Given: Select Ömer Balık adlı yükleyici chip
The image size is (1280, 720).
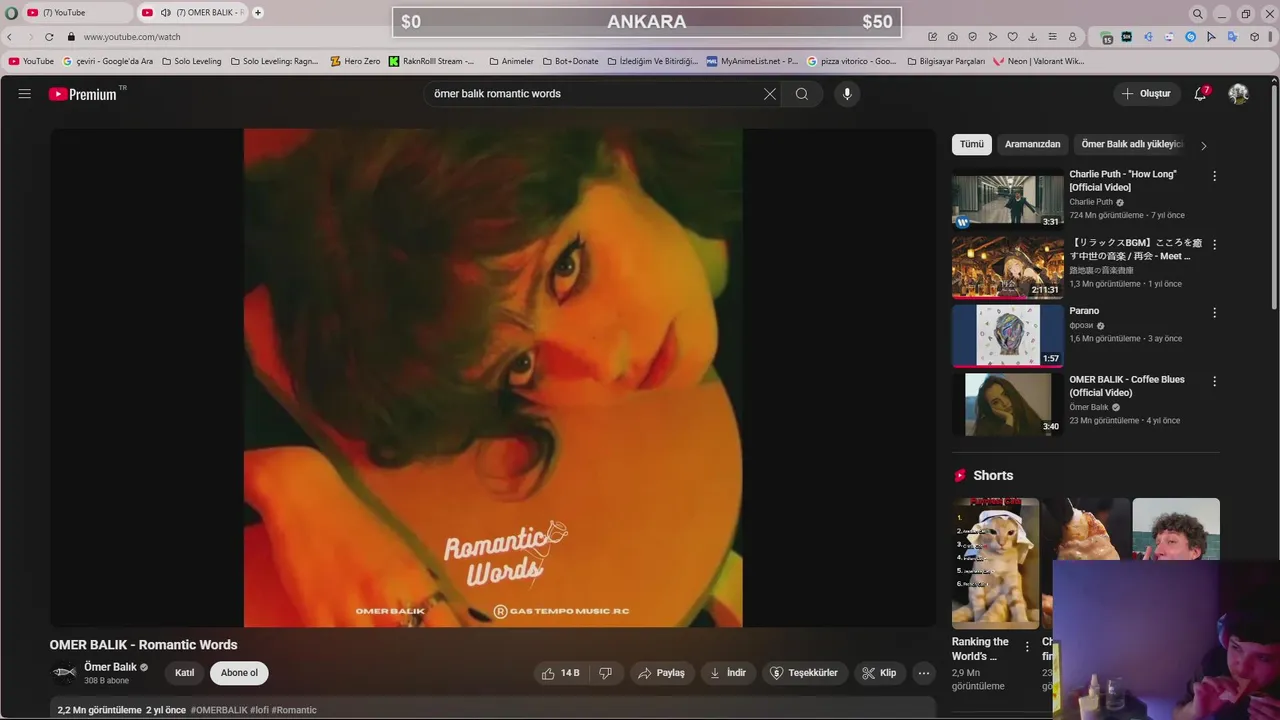Looking at the screenshot, I should tap(1132, 145).
